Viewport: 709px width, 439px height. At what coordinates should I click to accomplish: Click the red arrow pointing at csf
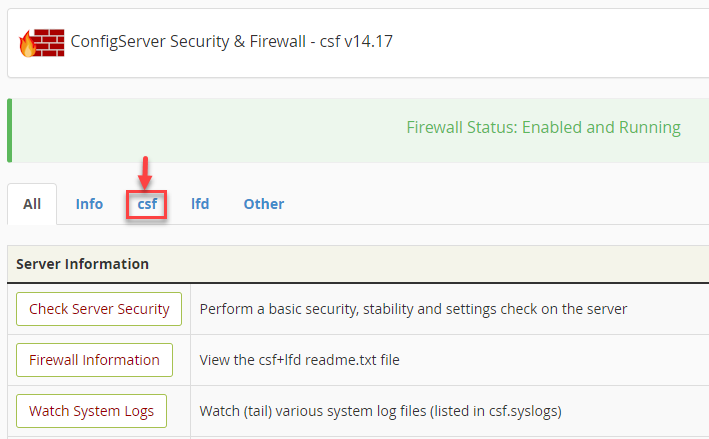[145, 171]
